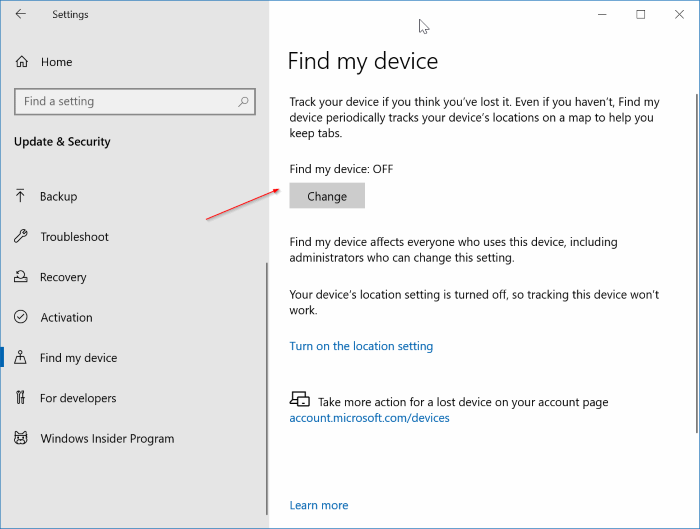Click the Find my device person icon
700x529 pixels.
[20, 357]
